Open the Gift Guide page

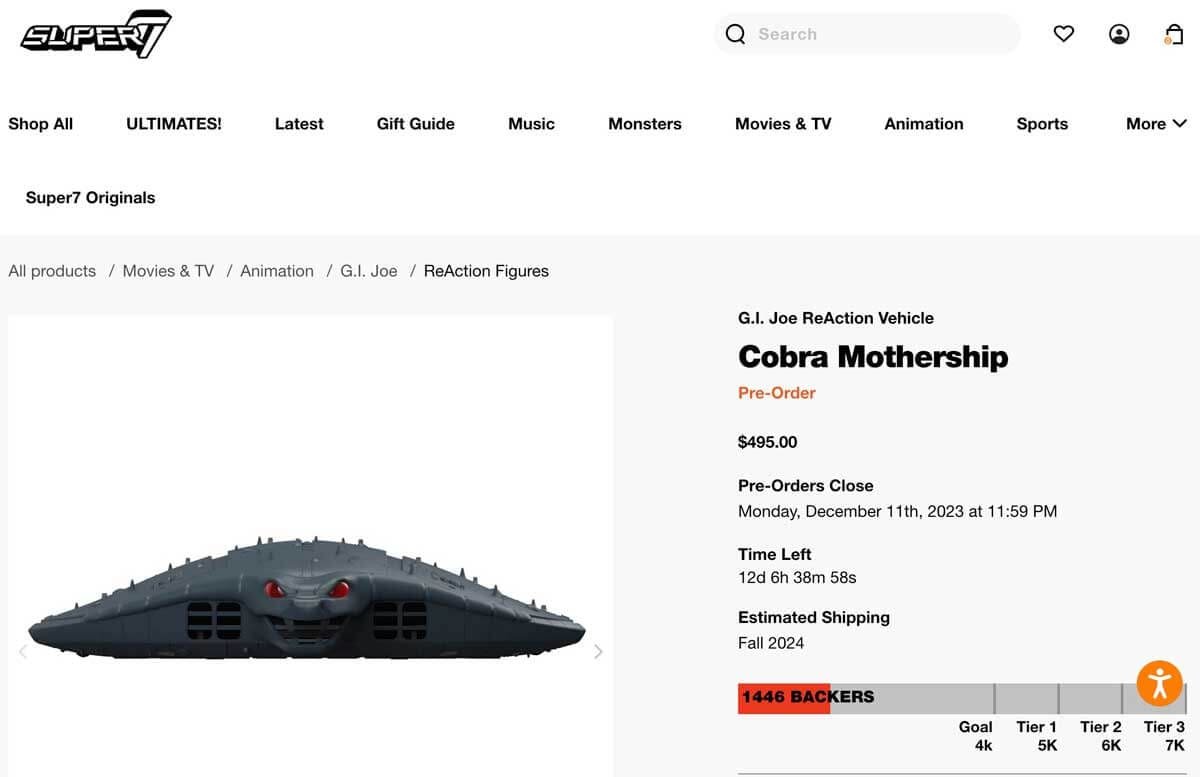(x=415, y=123)
